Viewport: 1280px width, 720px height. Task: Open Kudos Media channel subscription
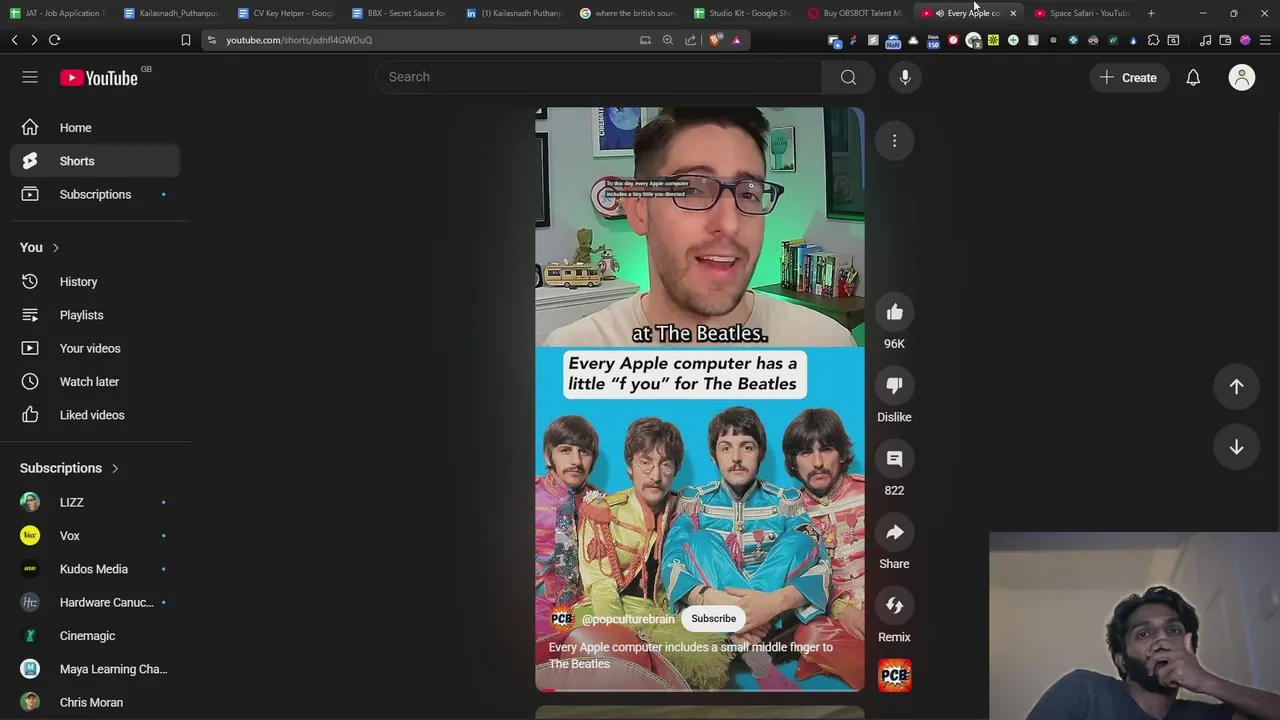[95, 569]
